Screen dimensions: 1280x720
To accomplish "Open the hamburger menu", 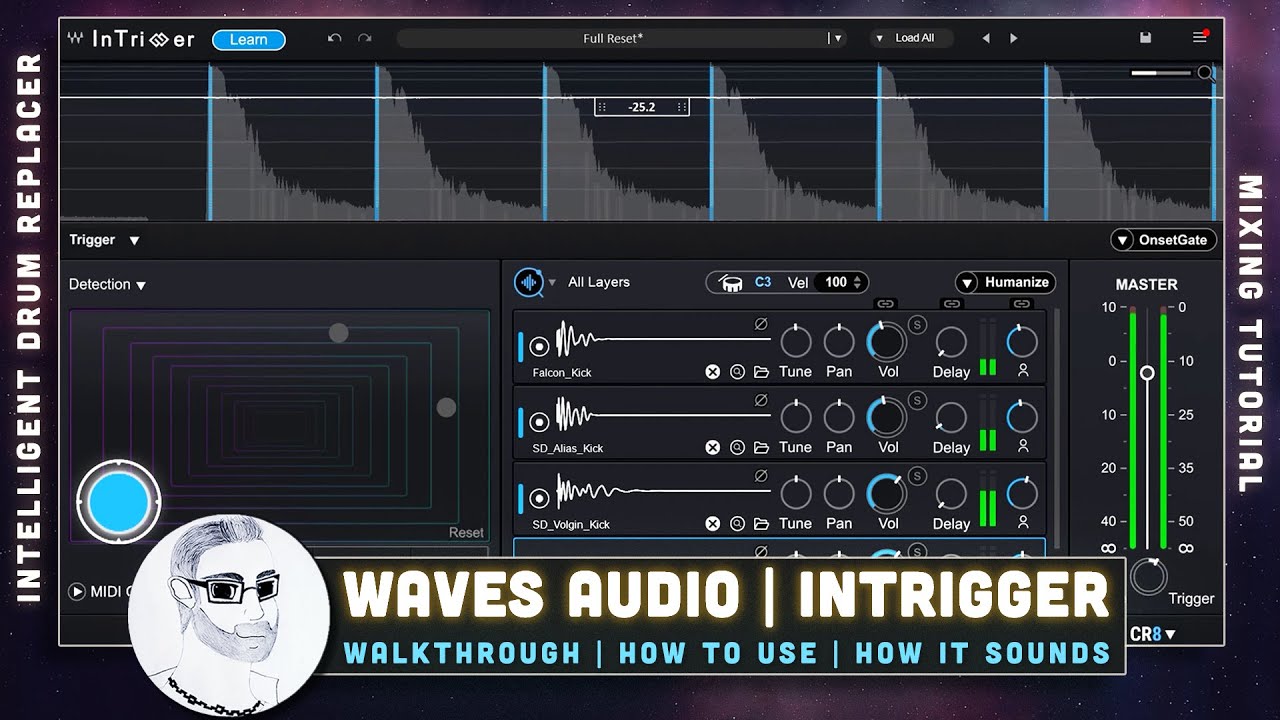I will tap(1200, 38).
